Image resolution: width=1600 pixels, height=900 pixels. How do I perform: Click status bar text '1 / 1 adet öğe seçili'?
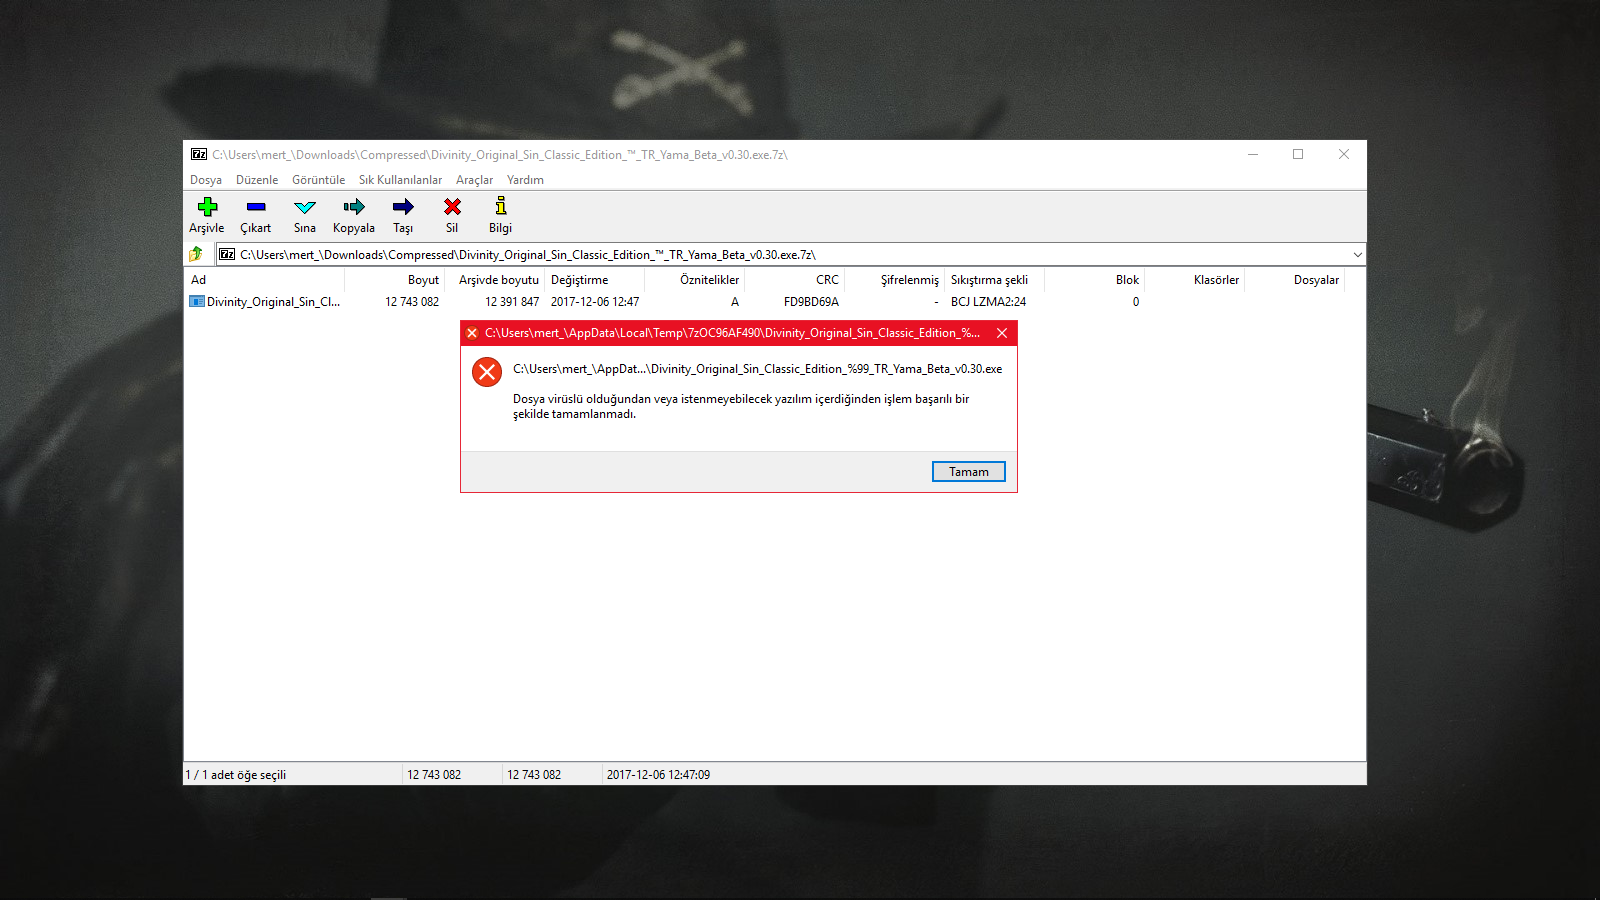(x=236, y=775)
